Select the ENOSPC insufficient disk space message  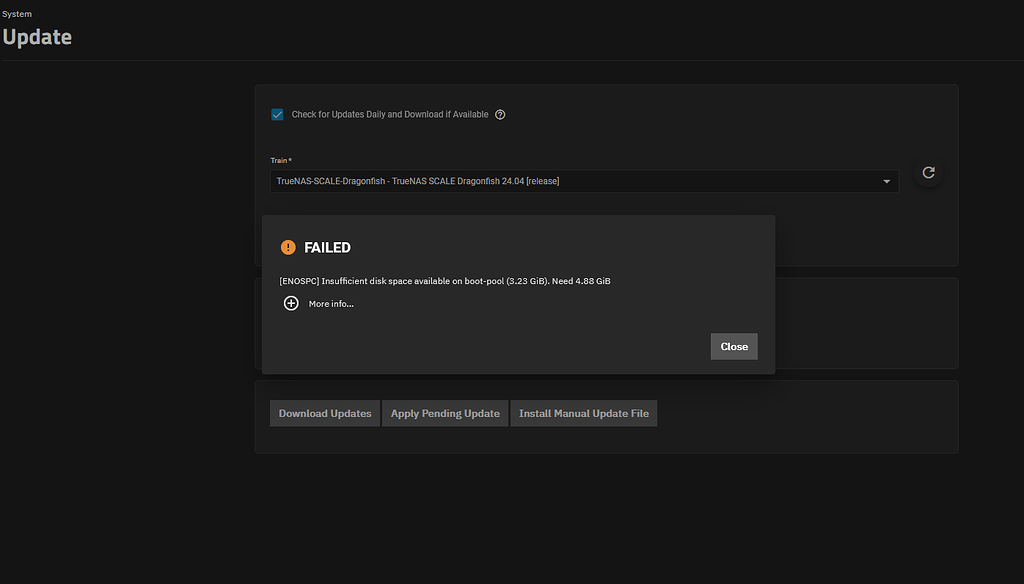click(443, 281)
